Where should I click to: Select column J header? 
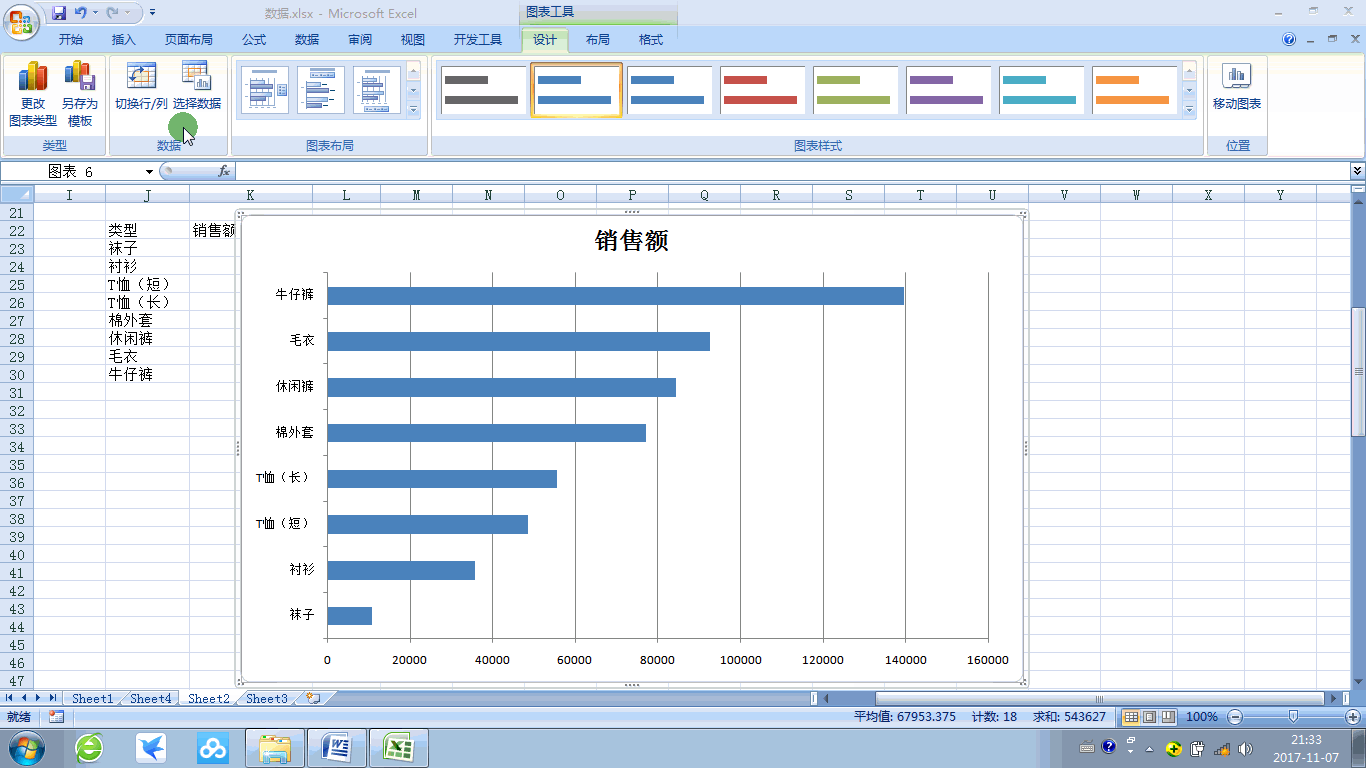(x=147, y=195)
